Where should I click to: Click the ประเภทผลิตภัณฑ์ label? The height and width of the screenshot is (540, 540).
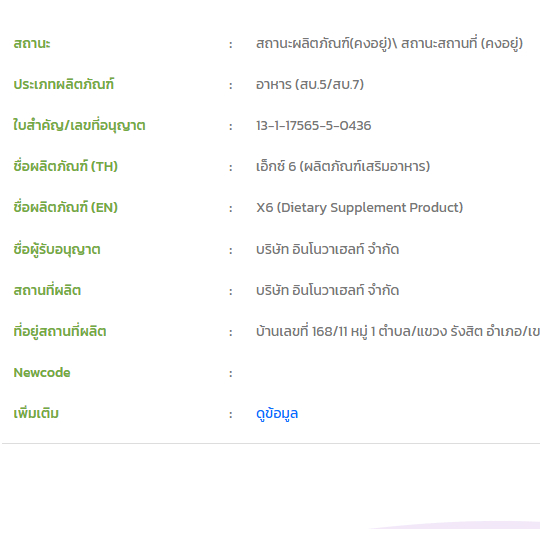(x=64, y=84)
